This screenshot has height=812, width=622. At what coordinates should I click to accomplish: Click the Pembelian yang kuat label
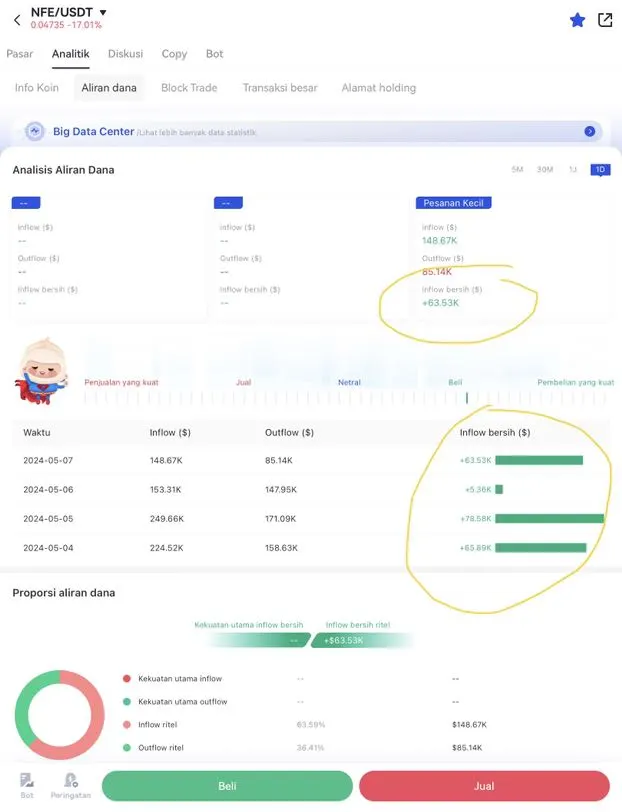575,382
